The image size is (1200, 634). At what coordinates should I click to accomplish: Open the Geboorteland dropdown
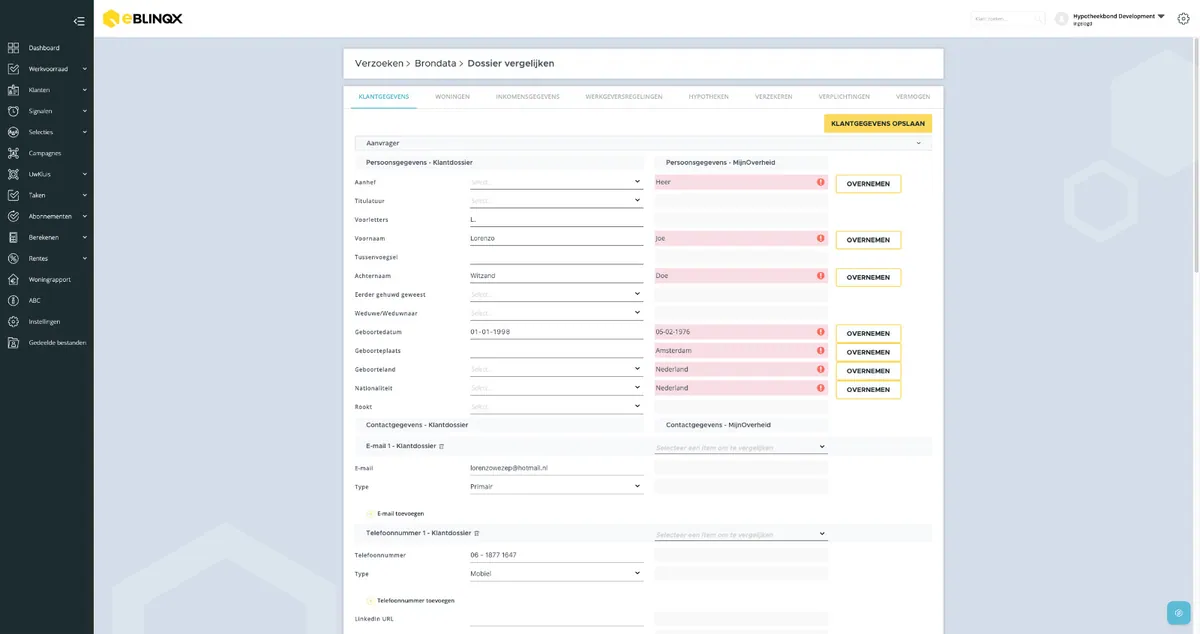[556, 369]
